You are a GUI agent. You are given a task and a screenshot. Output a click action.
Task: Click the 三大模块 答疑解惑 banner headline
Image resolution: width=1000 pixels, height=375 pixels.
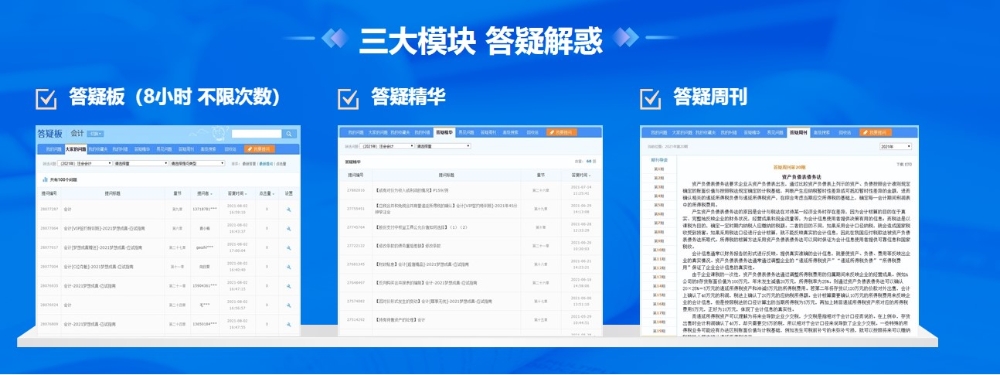pyautogui.click(x=481, y=41)
